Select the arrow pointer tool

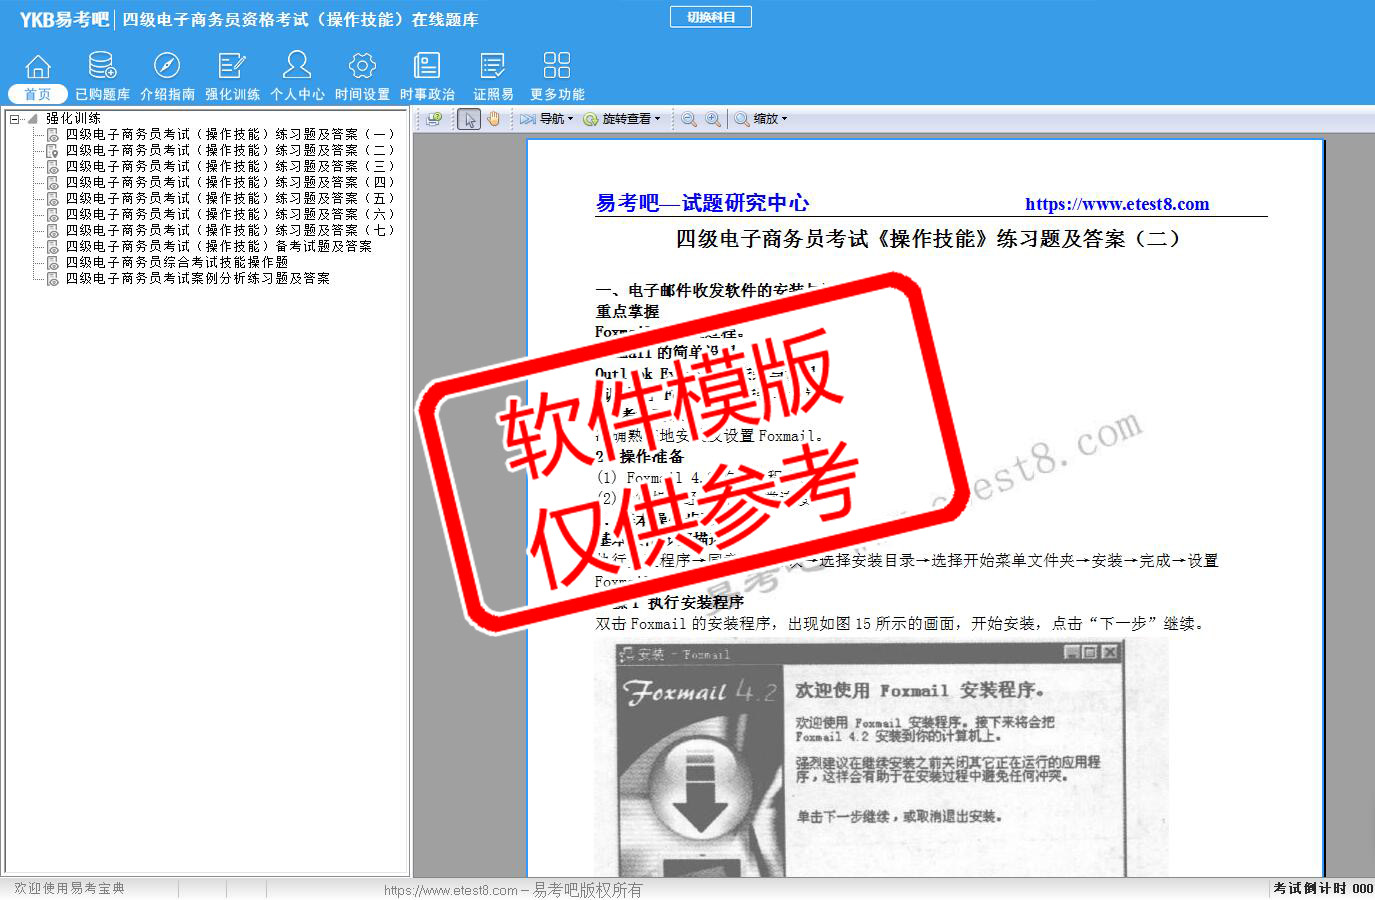click(470, 119)
